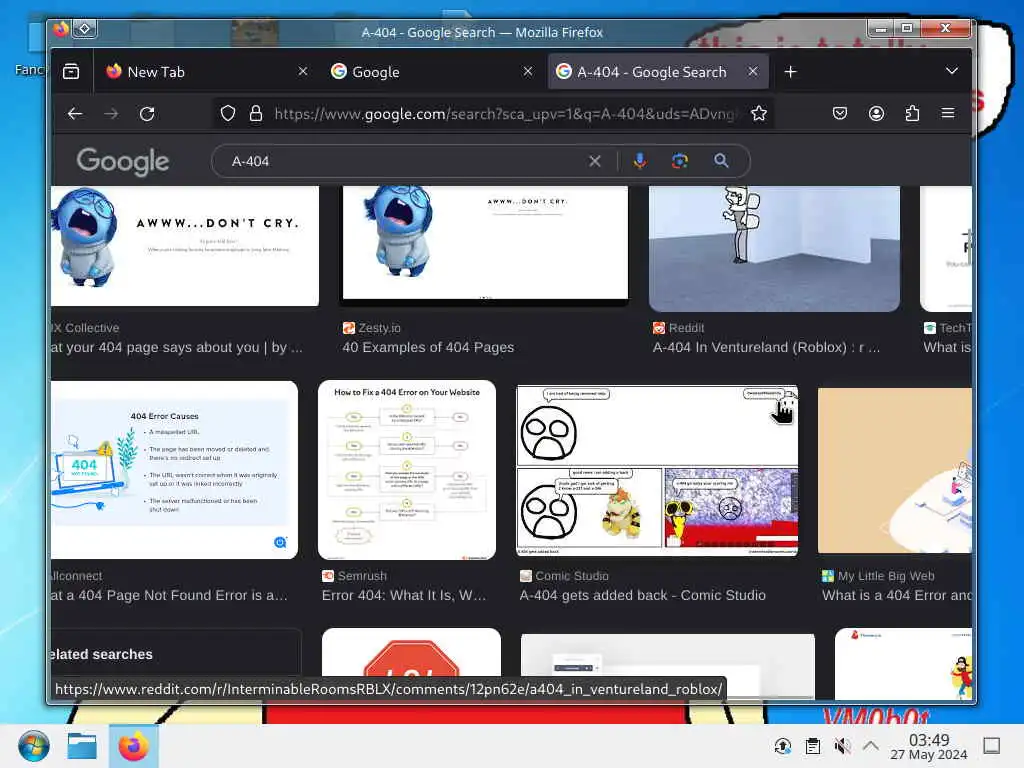This screenshot has height=768, width=1024.
Task: Click the Zesty.io source label
Action: pyautogui.click(x=372, y=328)
